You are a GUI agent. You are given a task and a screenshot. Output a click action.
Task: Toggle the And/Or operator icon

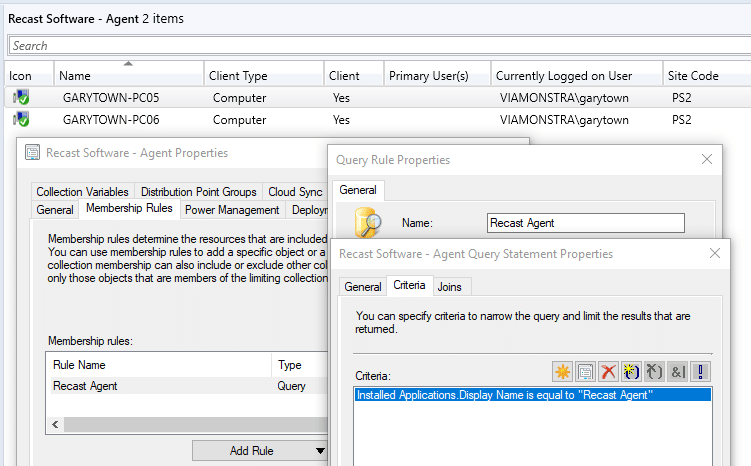pos(678,372)
